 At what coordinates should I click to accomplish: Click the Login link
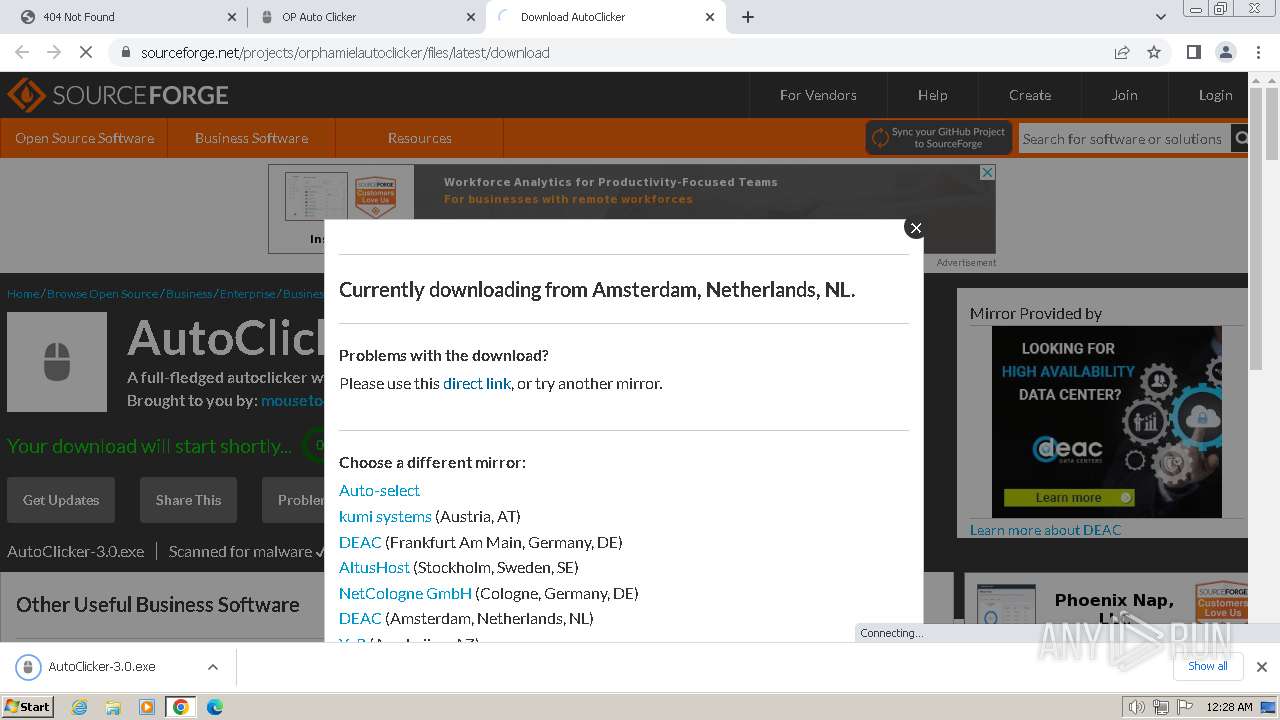pos(1215,95)
